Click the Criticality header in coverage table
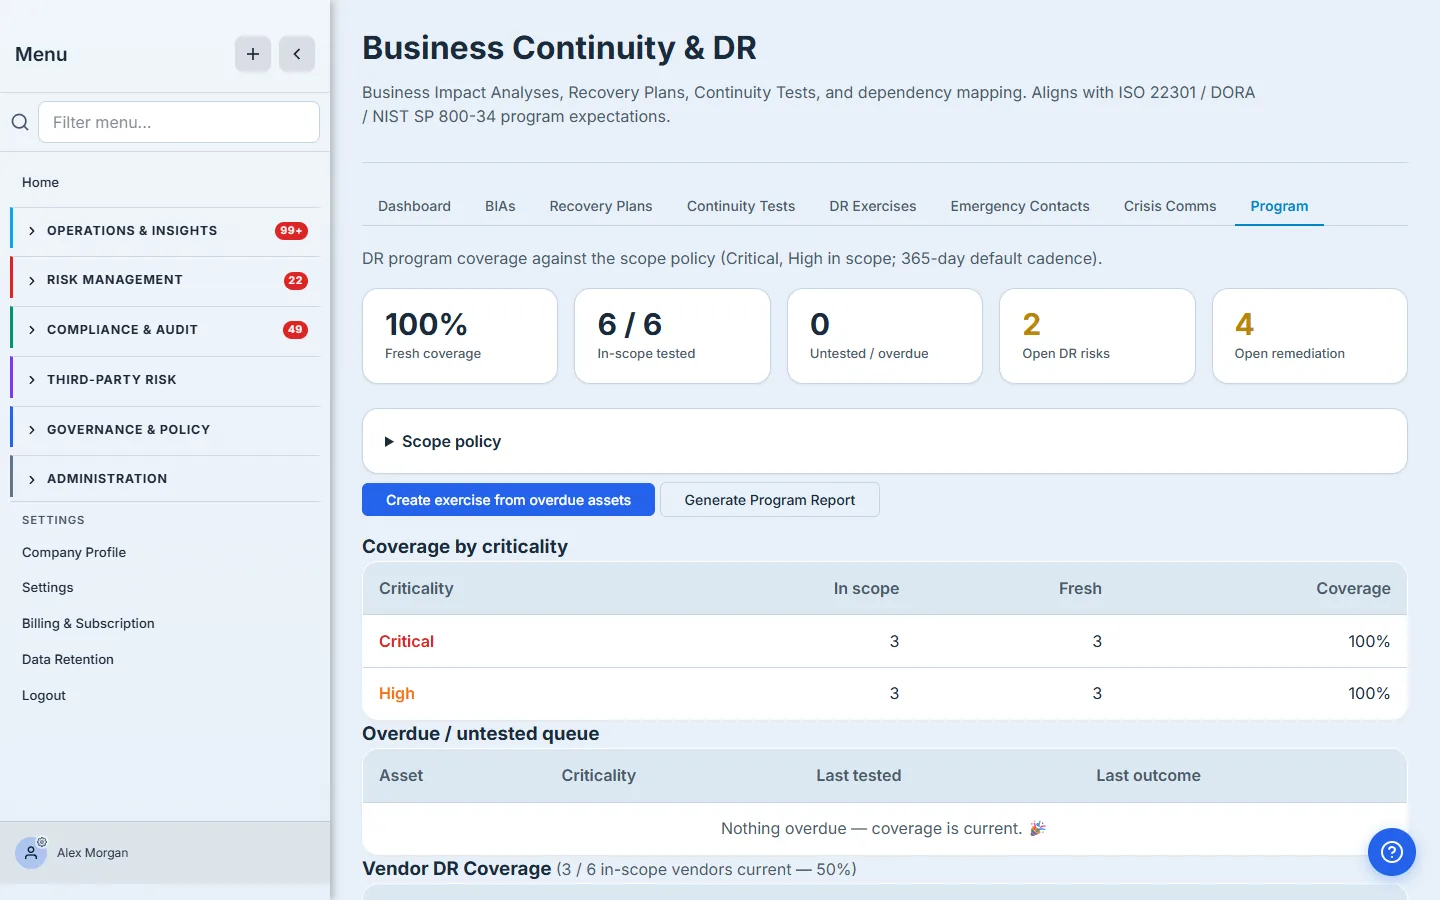 click(416, 588)
